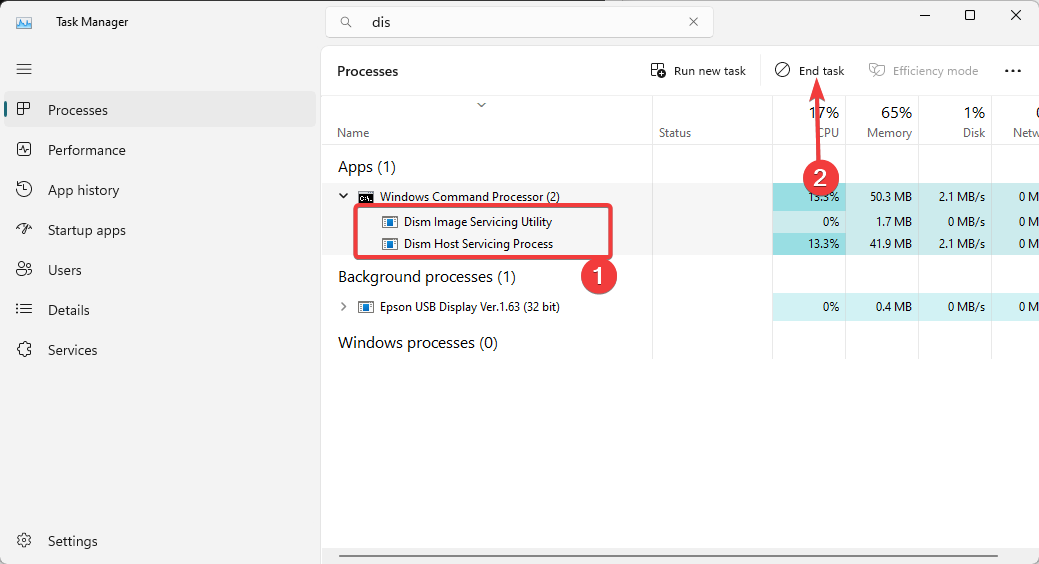
Task: Collapse the Windows Command Processor group
Action: click(x=343, y=196)
